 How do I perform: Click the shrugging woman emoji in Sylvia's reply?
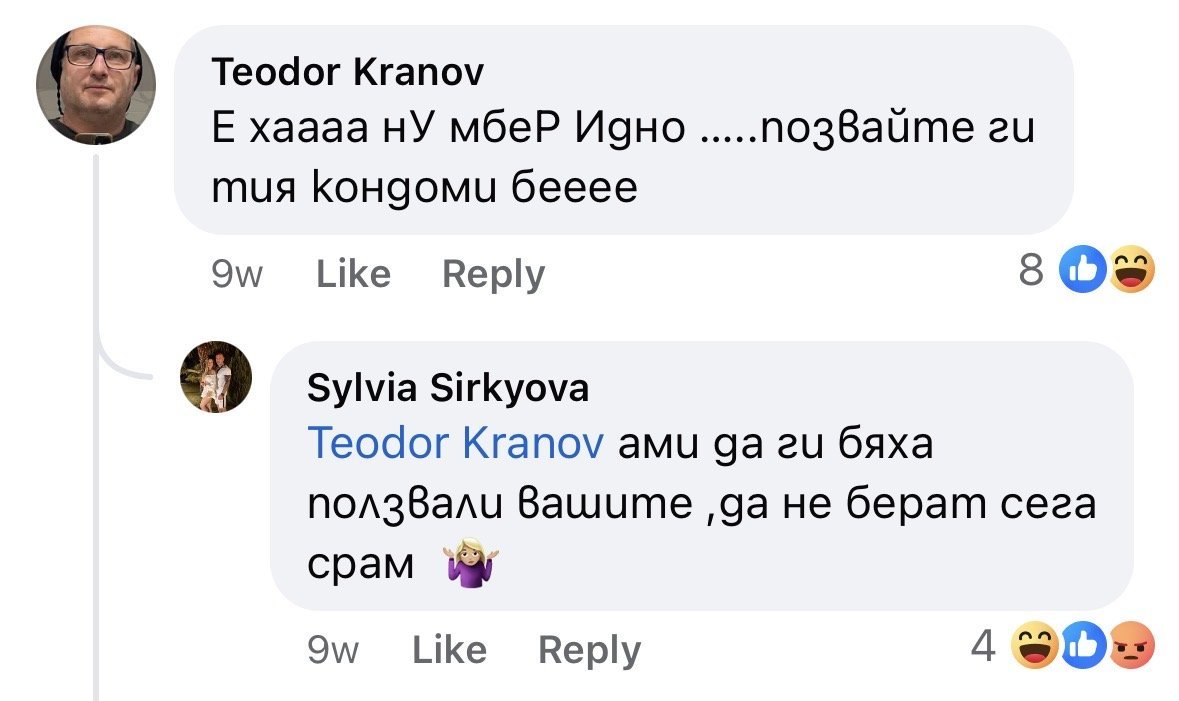[469, 567]
